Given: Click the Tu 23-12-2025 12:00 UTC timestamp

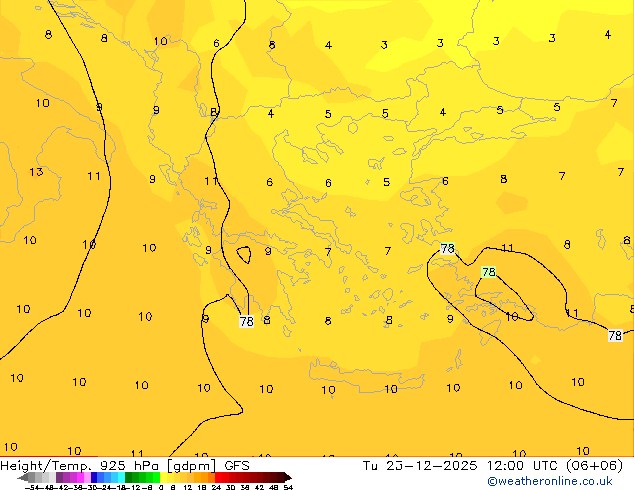Looking at the screenshot, I should click(461, 466).
